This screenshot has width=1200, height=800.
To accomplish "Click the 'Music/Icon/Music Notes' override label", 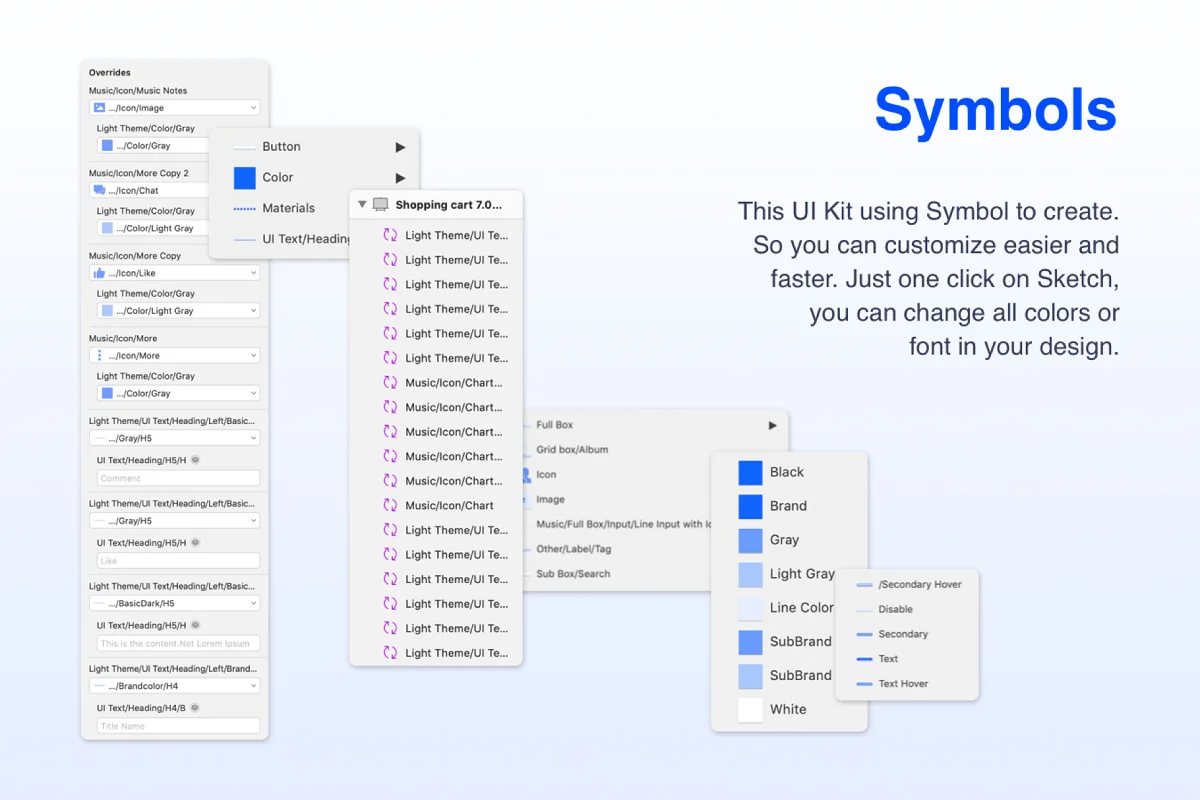I will click(x=138, y=91).
